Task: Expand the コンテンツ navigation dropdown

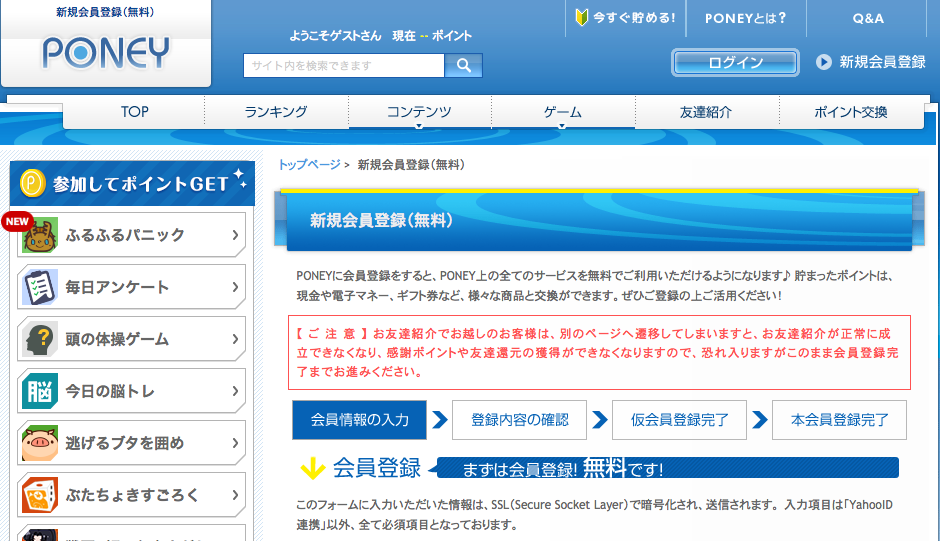Action: [x=419, y=113]
